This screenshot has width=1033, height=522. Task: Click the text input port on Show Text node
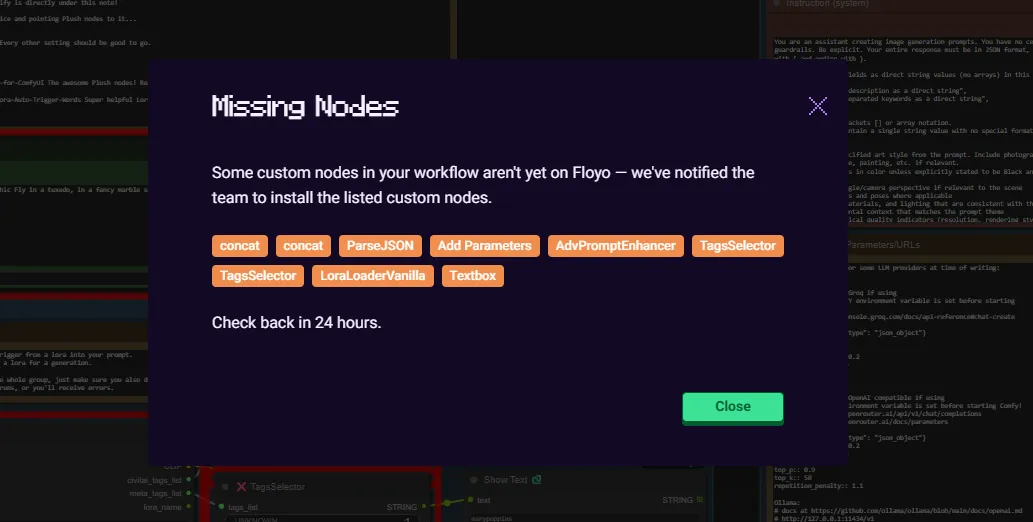[x=470, y=500]
